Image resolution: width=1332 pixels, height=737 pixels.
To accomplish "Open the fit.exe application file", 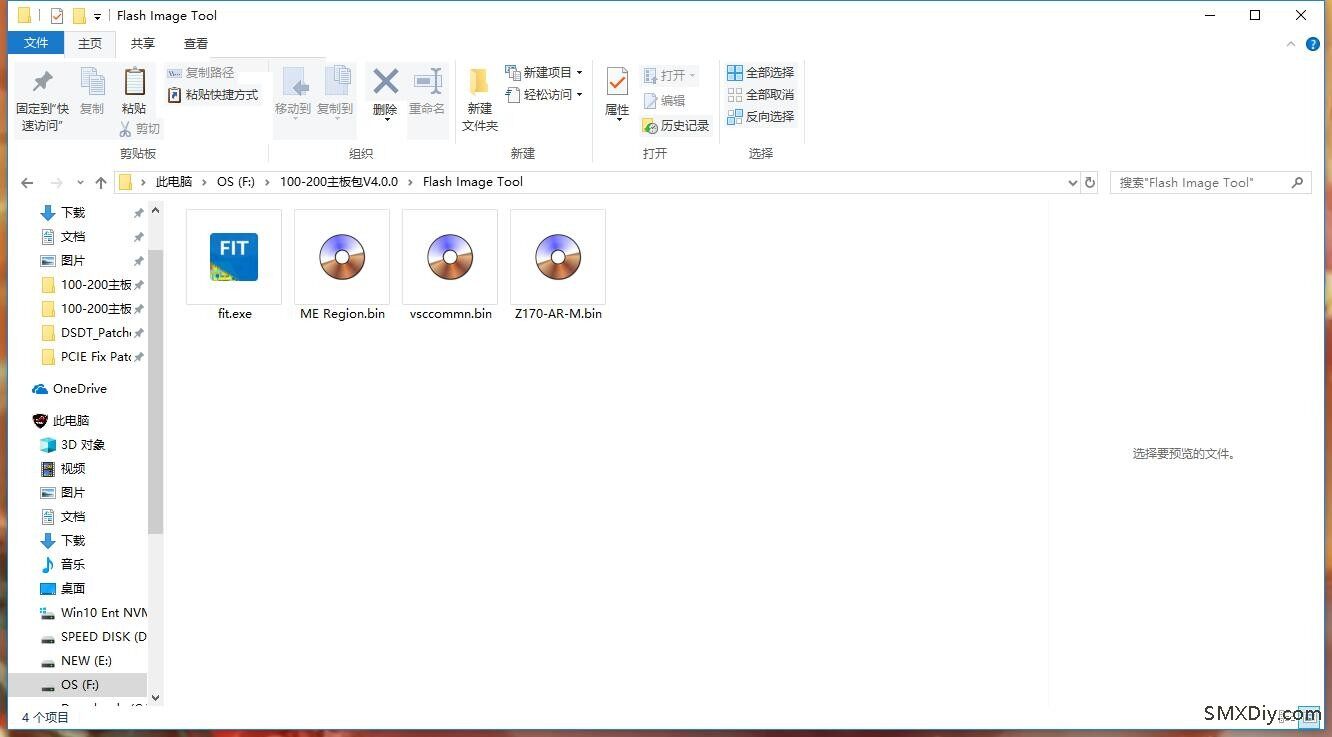I will [234, 265].
